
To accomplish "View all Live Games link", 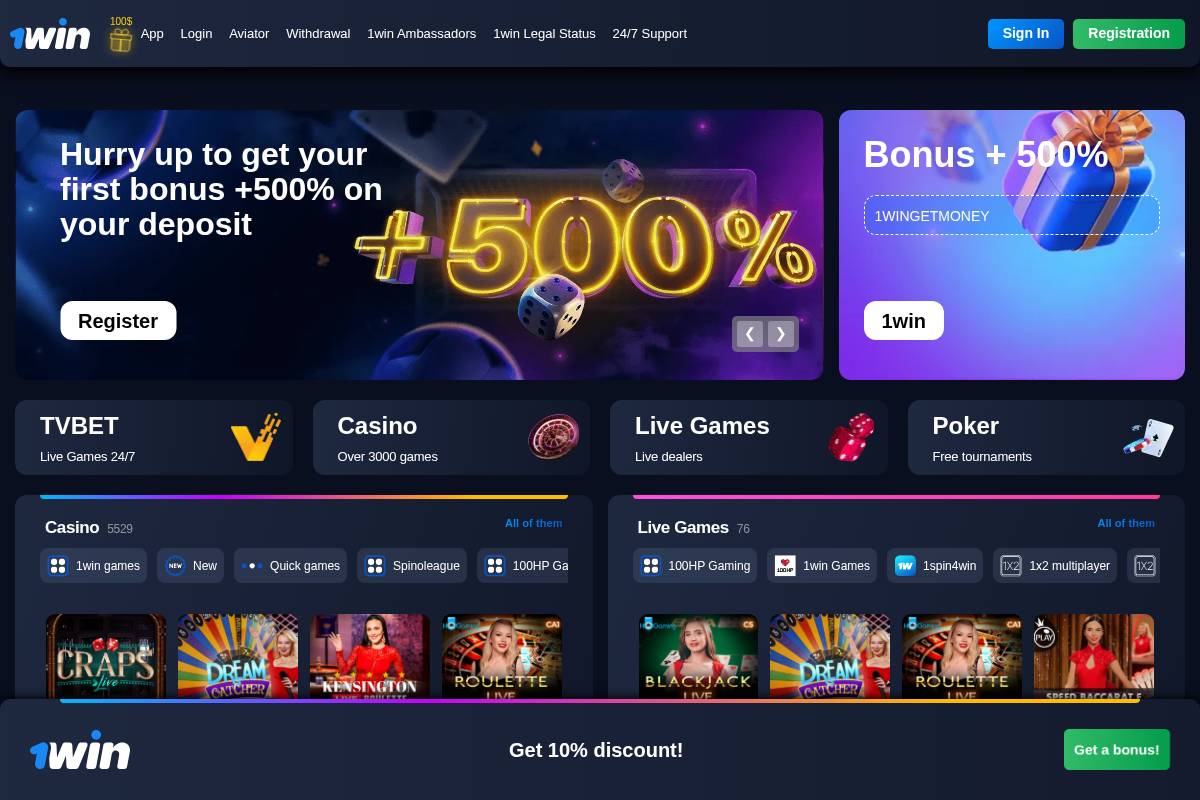I will point(1126,523).
